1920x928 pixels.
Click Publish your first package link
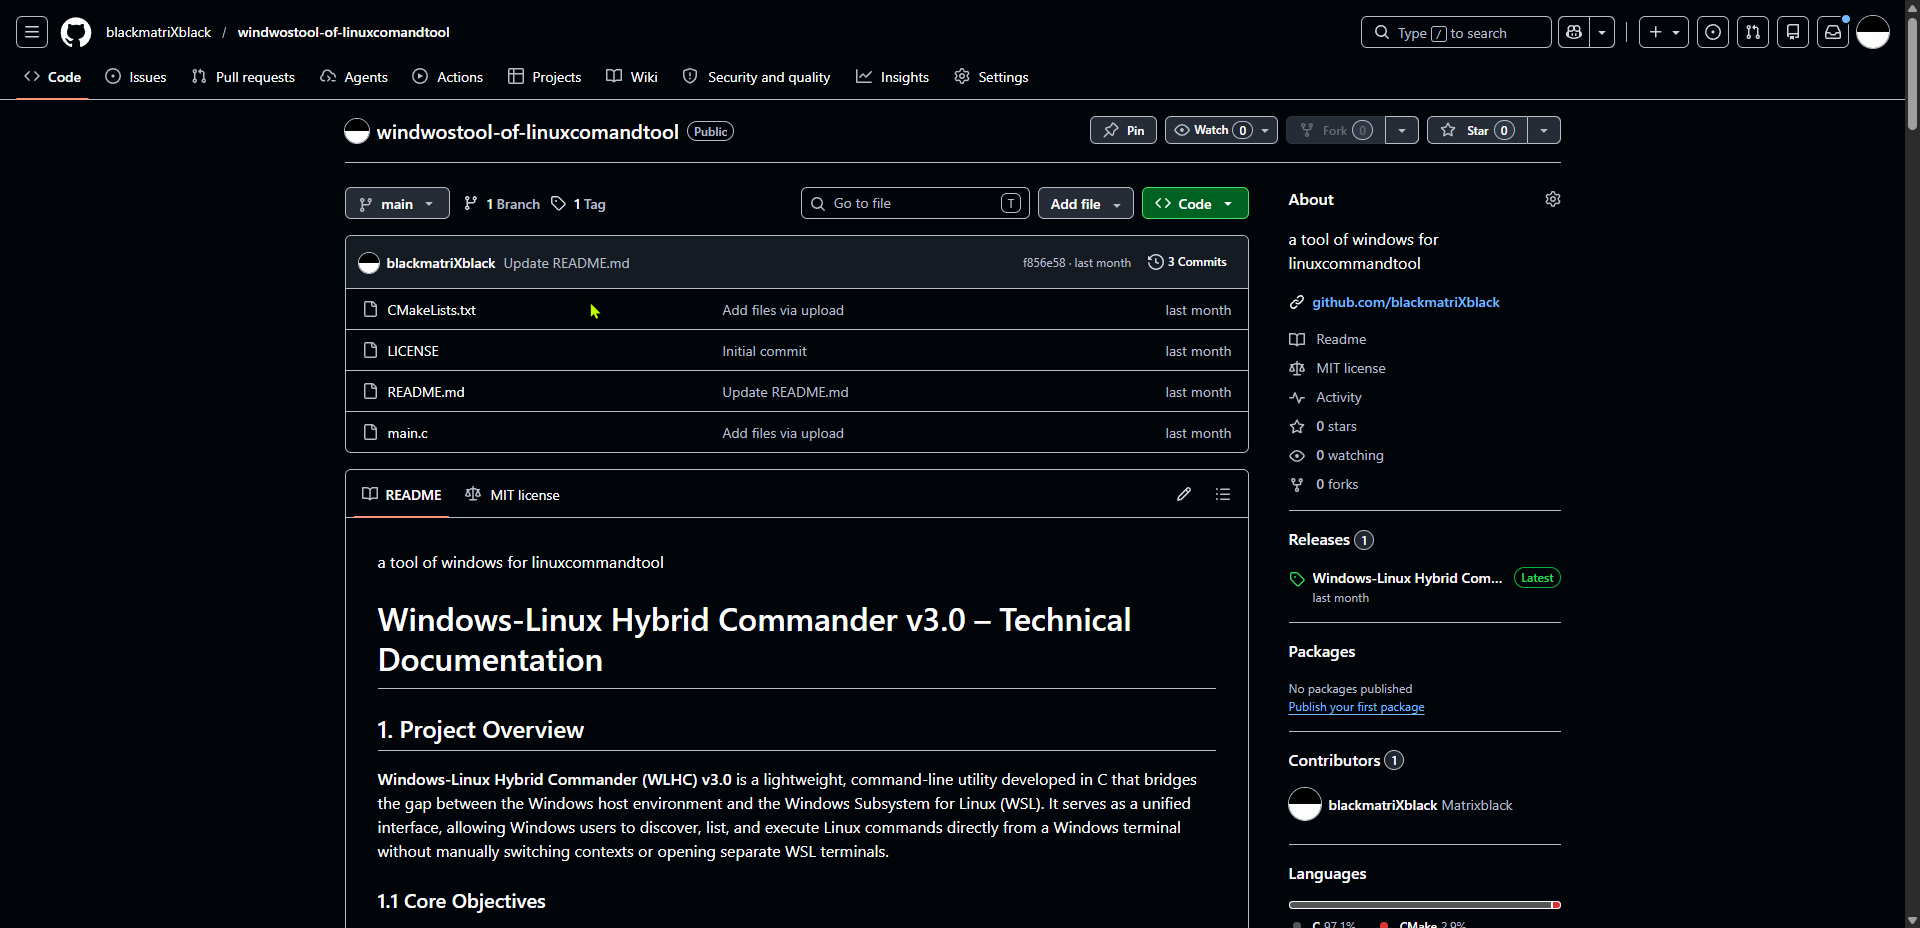pos(1356,707)
